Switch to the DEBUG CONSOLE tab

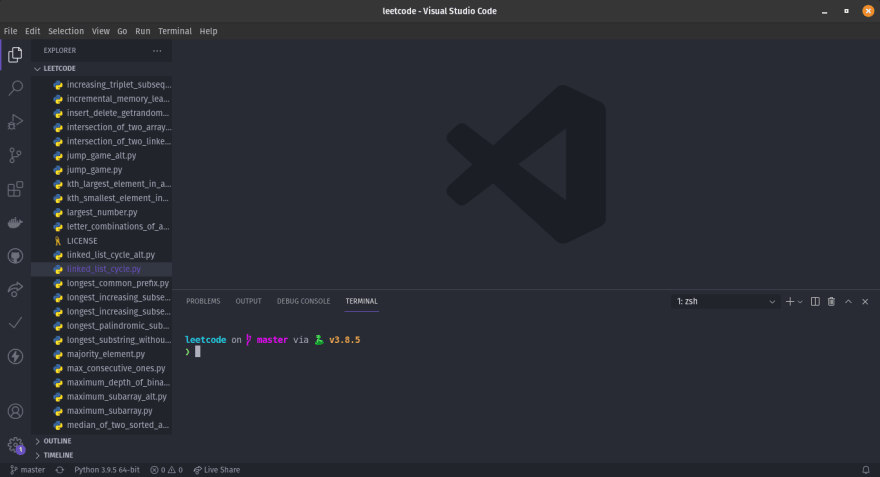(x=303, y=301)
